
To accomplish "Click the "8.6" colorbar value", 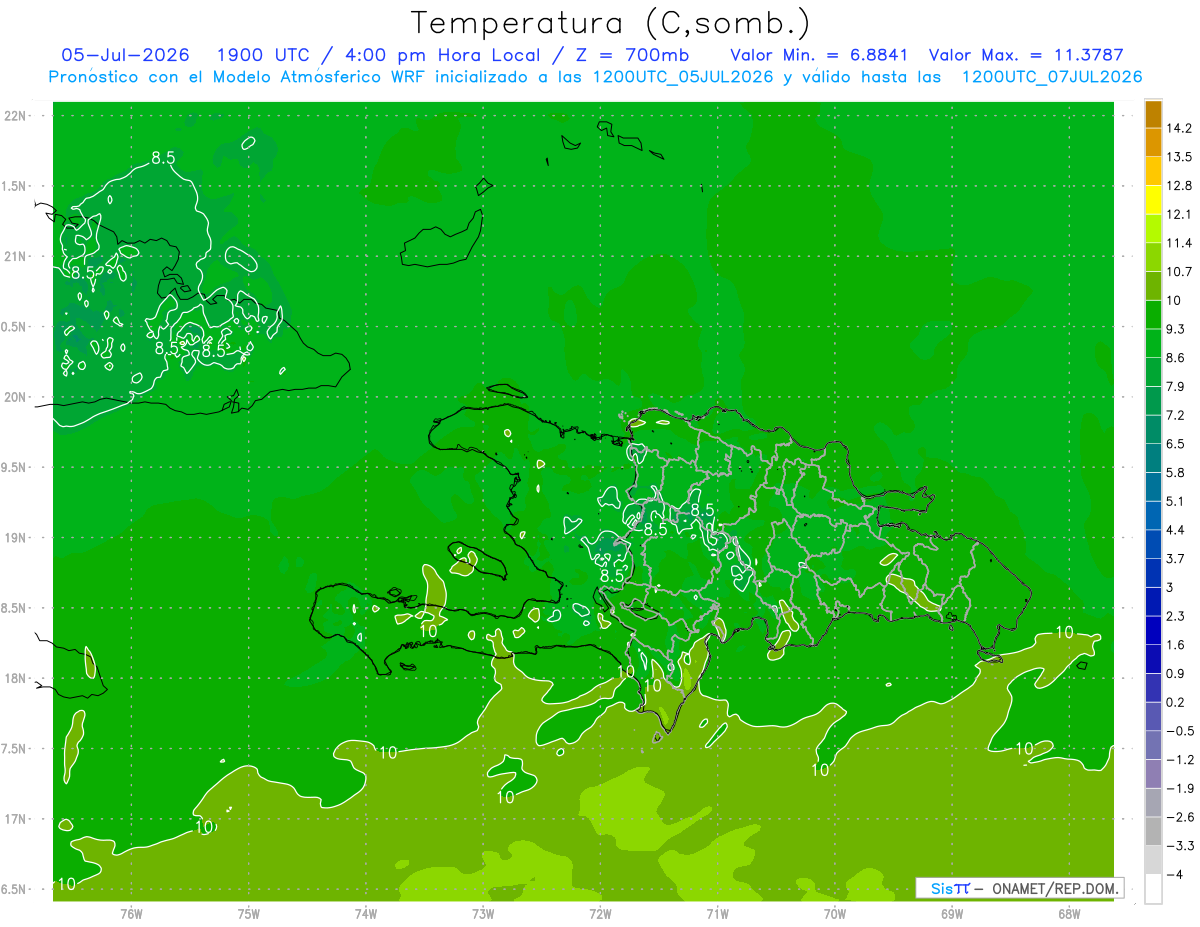I will pos(1176,358).
